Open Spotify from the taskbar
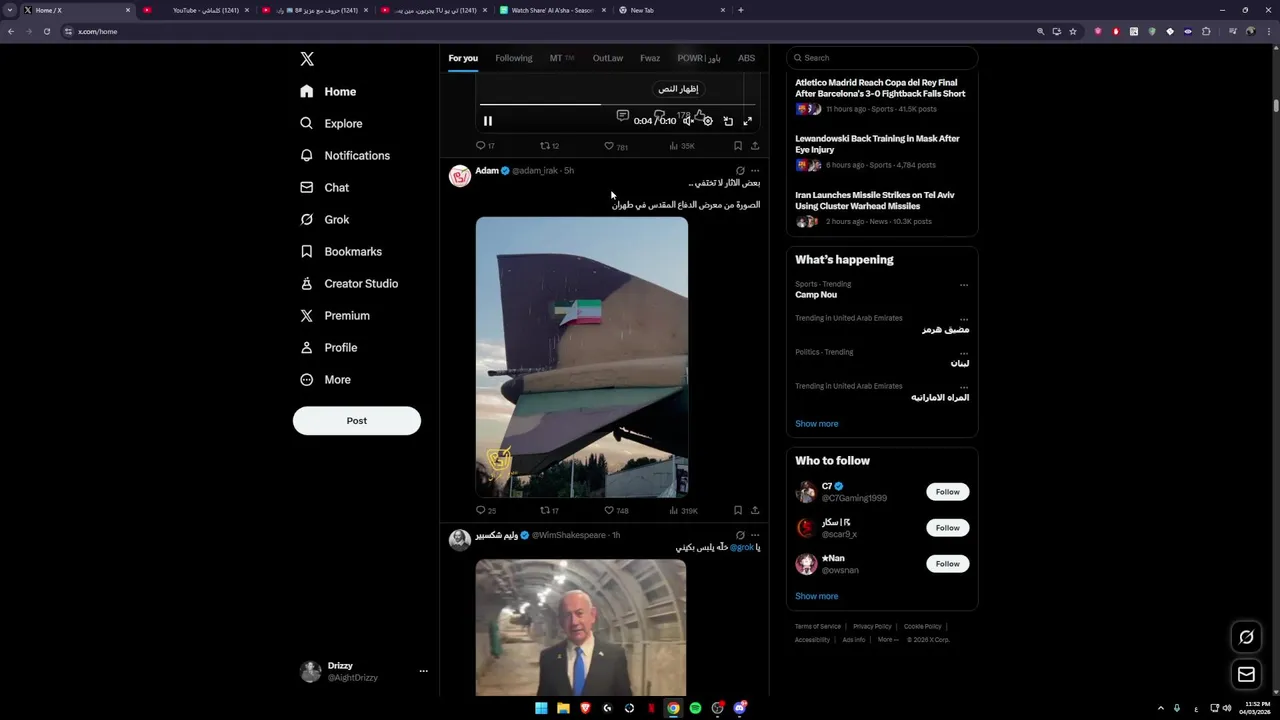This screenshot has height=720, width=1280. coord(695,708)
